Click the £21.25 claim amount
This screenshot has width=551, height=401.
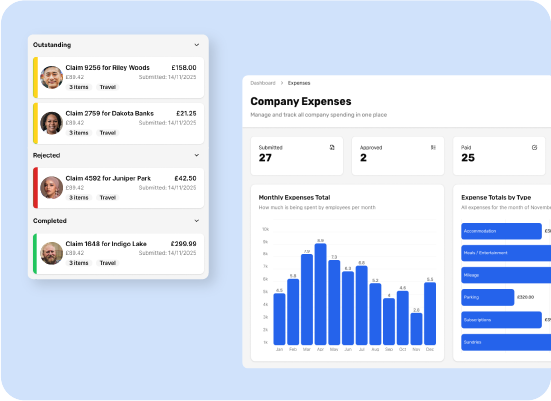tap(186, 113)
